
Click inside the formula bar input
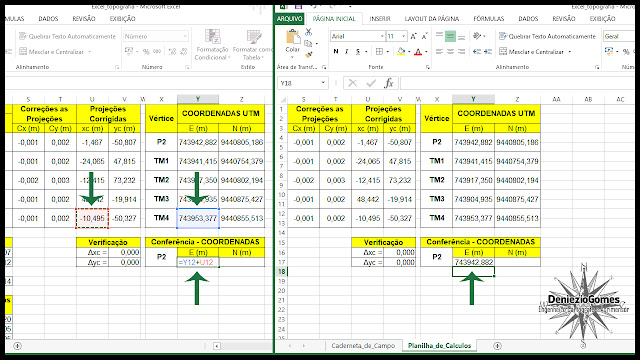click(x=518, y=83)
